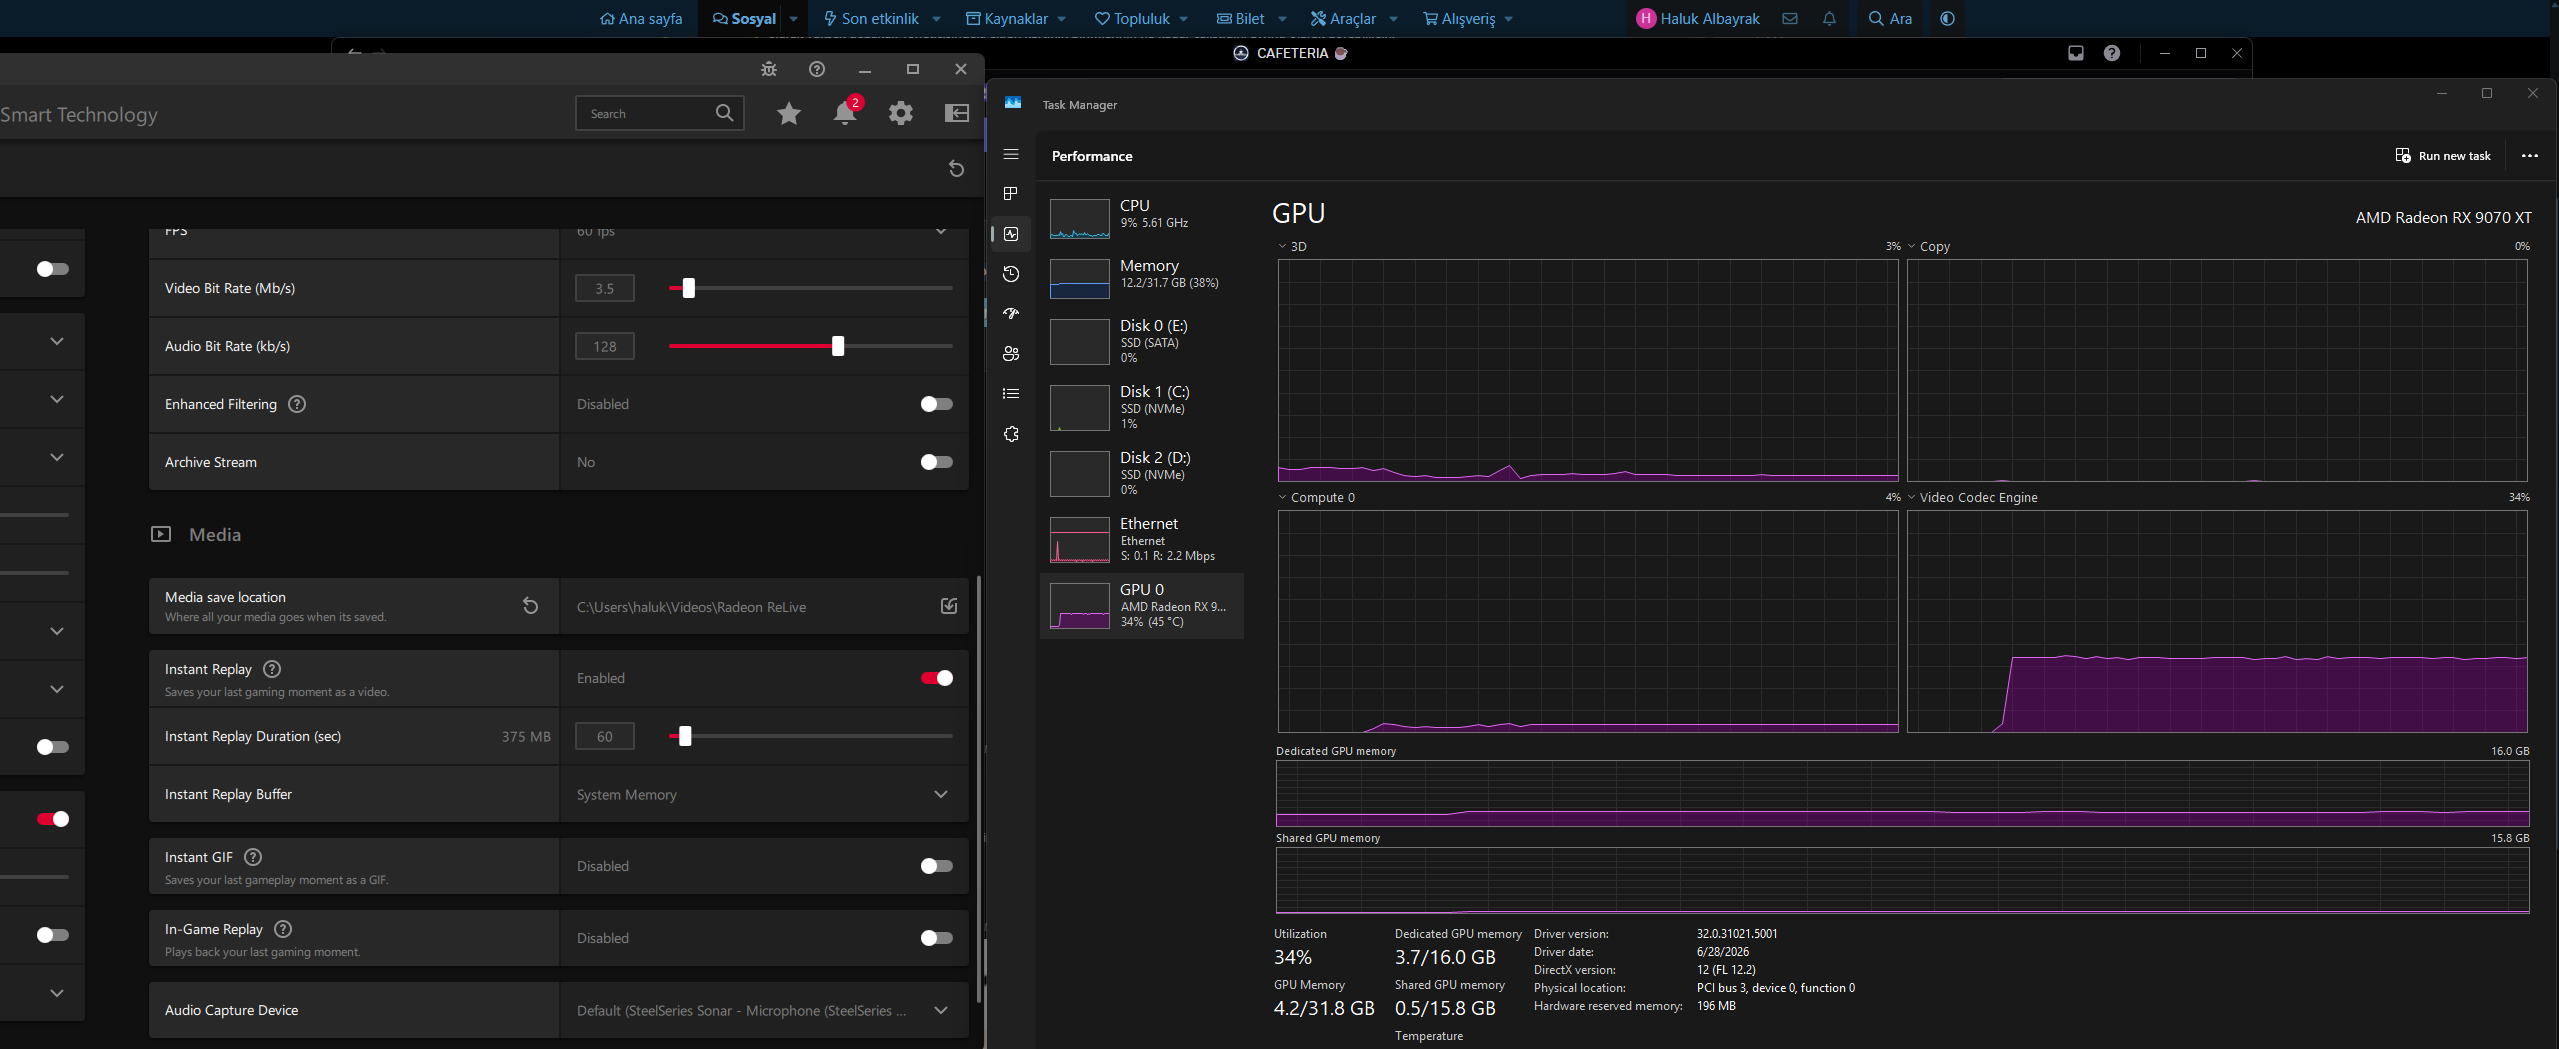The height and width of the screenshot is (1049, 2559).
Task: Open AMD Software settings gear icon
Action: point(901,113)
